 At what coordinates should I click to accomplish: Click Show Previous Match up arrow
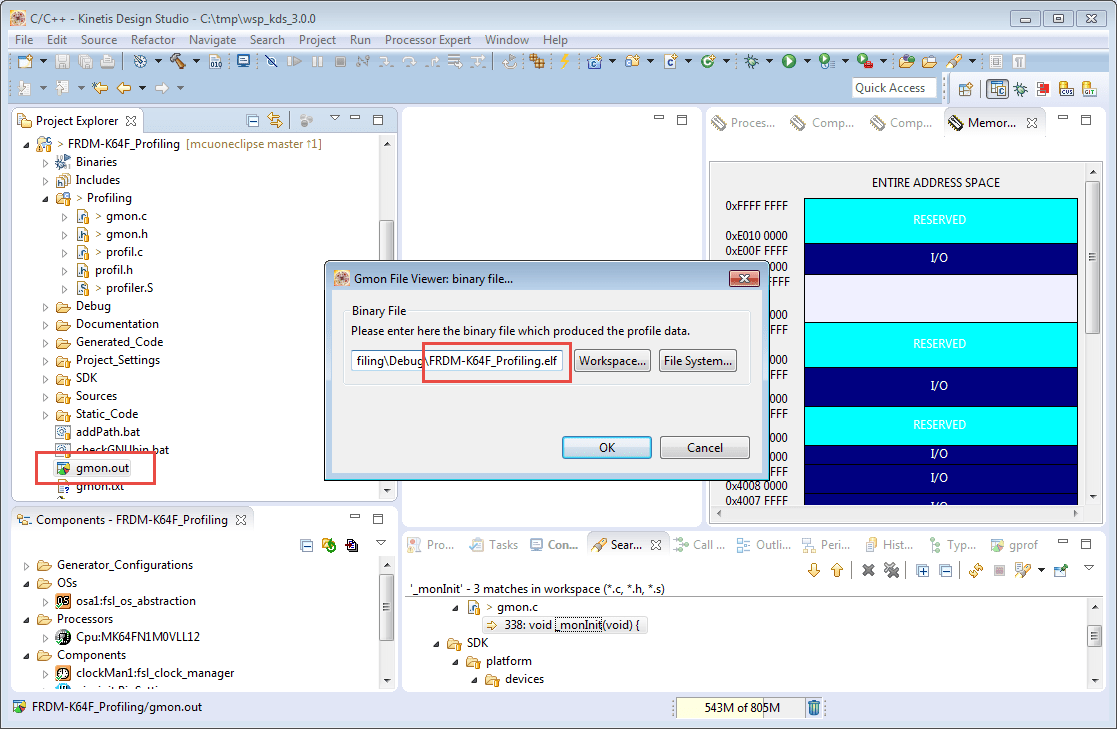coord(837,570)
